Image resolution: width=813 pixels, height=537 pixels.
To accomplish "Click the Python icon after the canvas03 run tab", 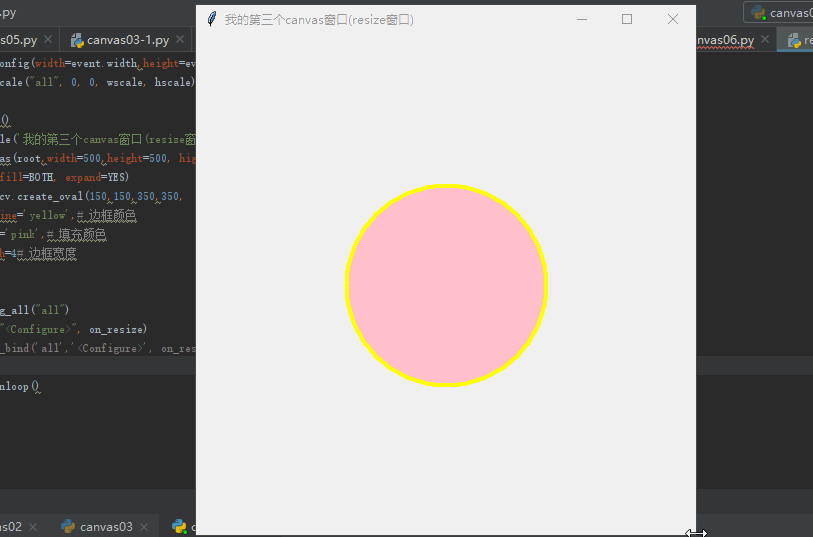I will 179,527.
